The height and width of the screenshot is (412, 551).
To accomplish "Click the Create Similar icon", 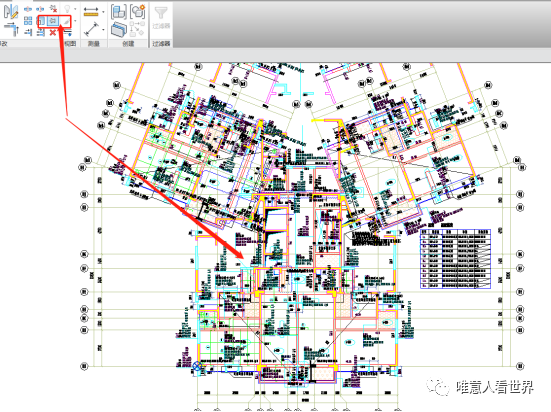I will (x=137, y=29).
